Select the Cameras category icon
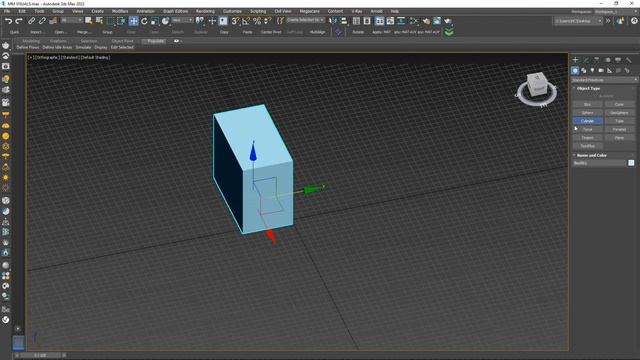Screen dimensions: 640x360 [x=601, y=70]
